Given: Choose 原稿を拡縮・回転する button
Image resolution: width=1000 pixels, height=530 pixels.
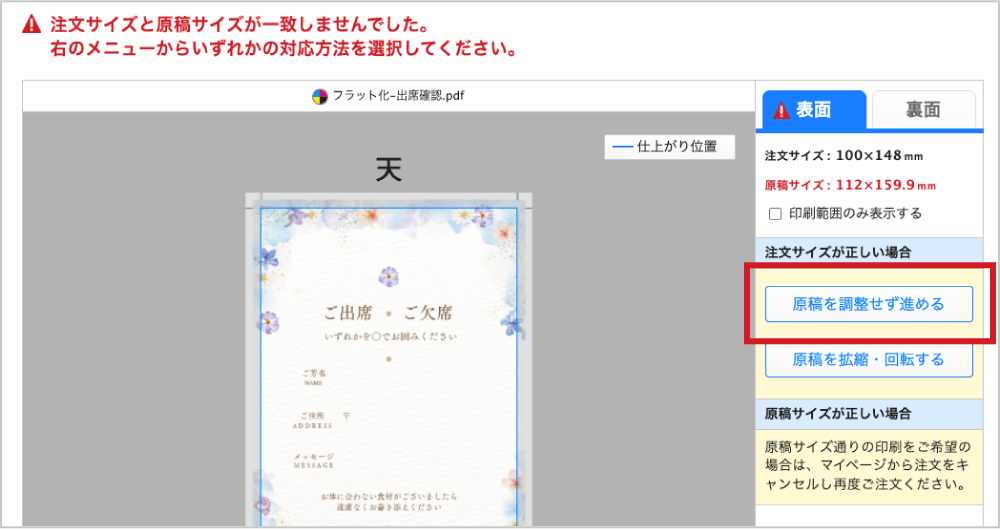Looking at the screenshot, I should tap(869, 360).
